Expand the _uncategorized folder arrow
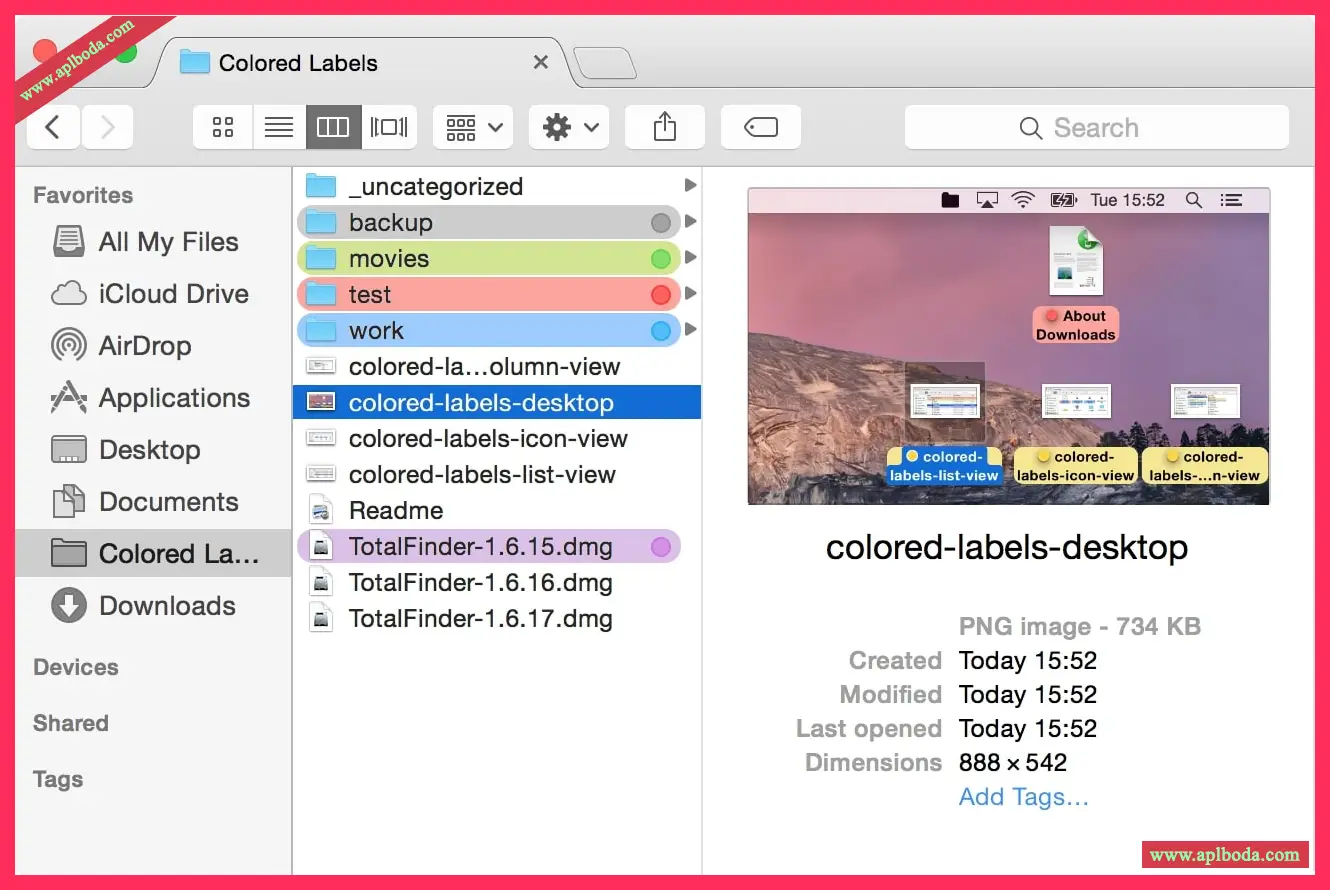The image size is (1330, 890). tap(690, 186)
